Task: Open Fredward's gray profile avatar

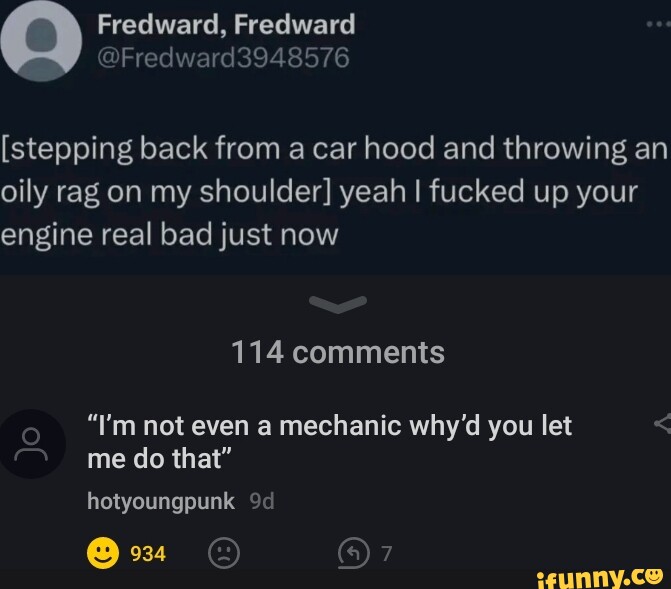Action: pos(41,41)
